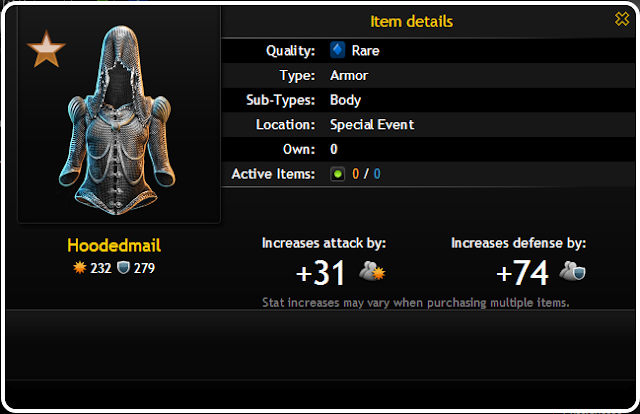Click the Item details header title
The width and height of the screenshot is (640, 414).
tap(411, 21)
